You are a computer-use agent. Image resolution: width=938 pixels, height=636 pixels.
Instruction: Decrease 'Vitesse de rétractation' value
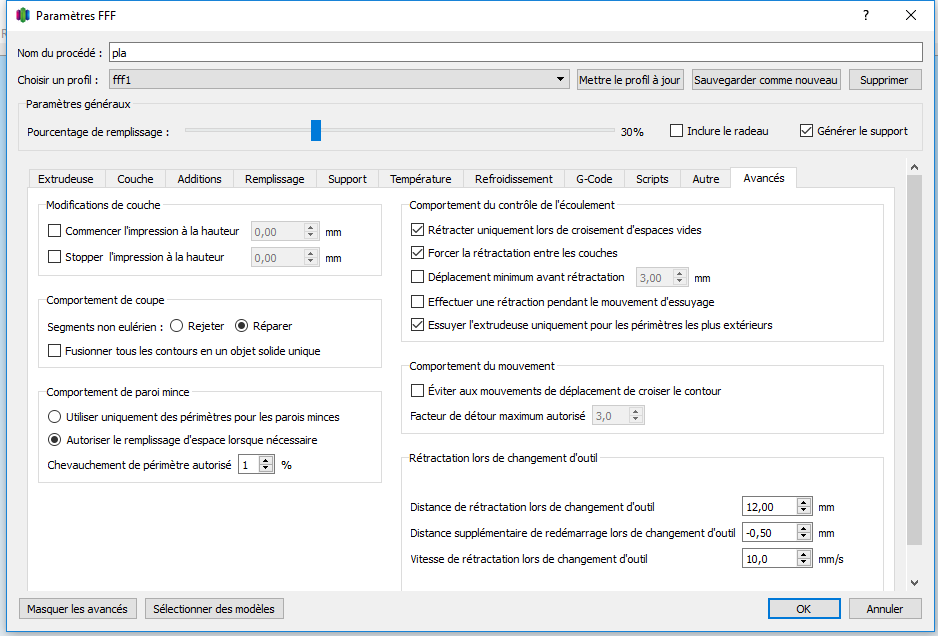804,562
